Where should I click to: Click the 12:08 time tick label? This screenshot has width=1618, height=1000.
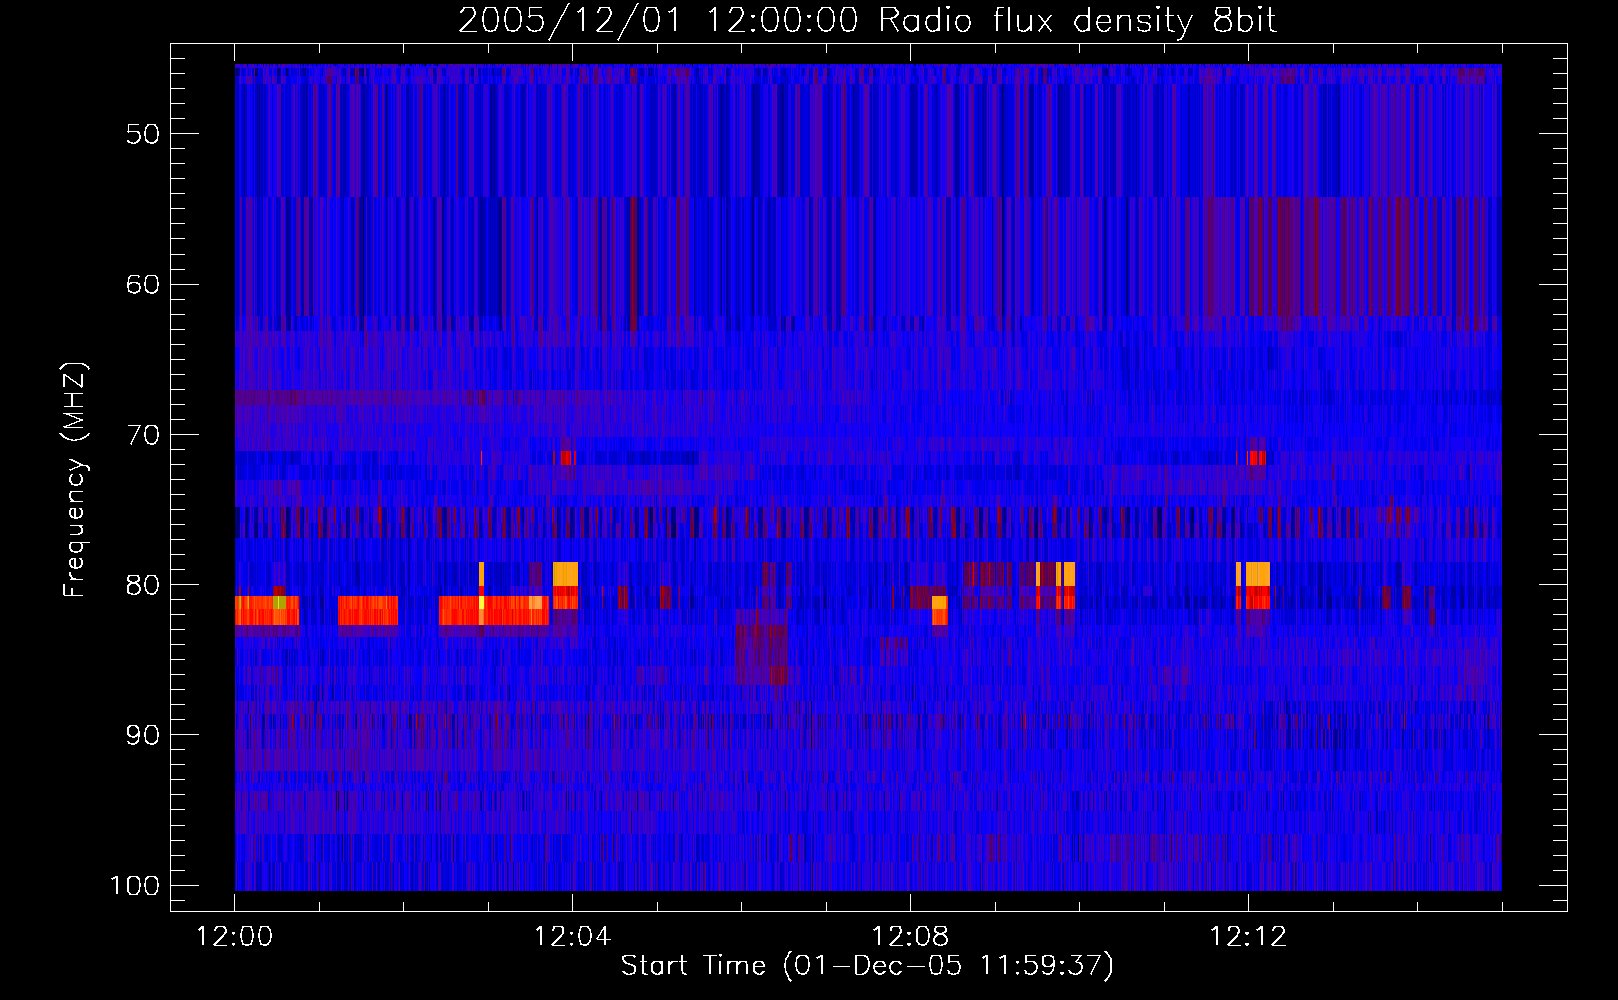tap(910, 937)
